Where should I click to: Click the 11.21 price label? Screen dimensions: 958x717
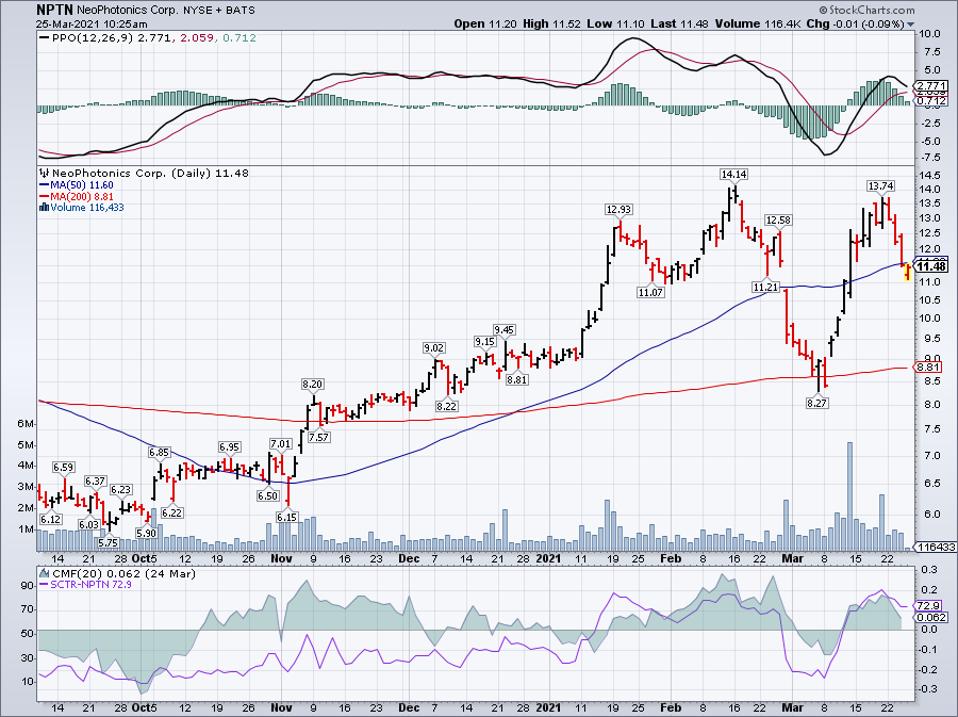(765, 287)
